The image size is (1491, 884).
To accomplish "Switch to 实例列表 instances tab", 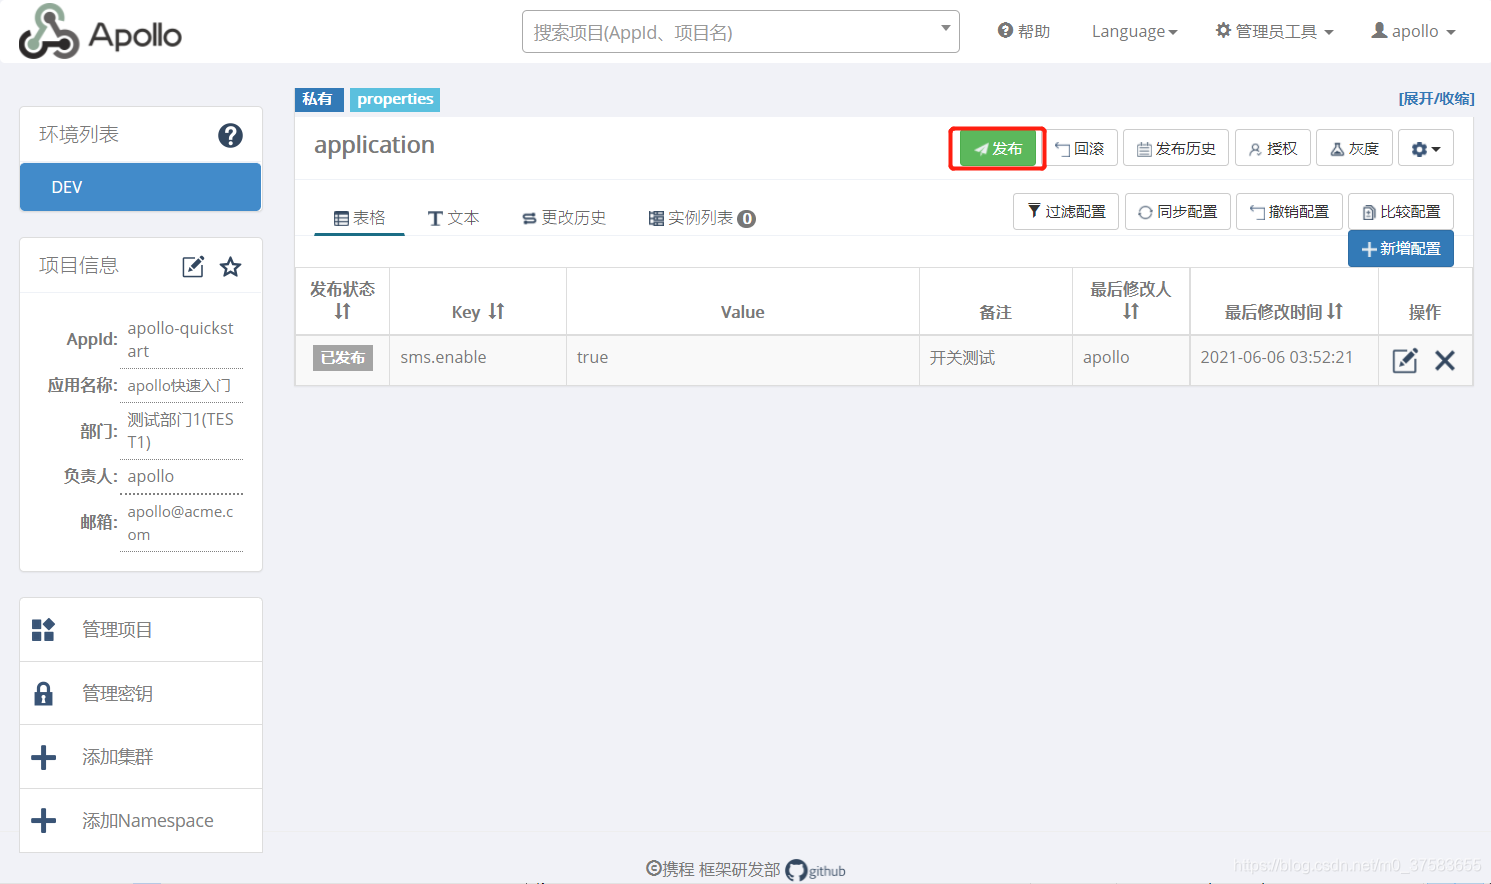I will (x=702, y=218).
